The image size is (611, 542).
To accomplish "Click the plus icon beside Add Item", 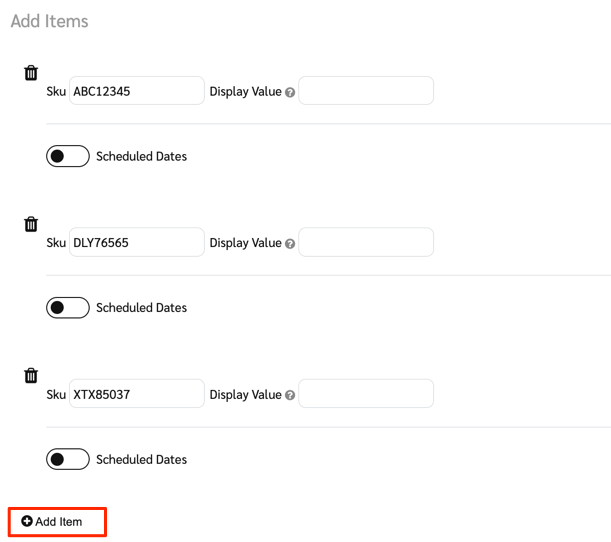I will (x=27, y=521).
